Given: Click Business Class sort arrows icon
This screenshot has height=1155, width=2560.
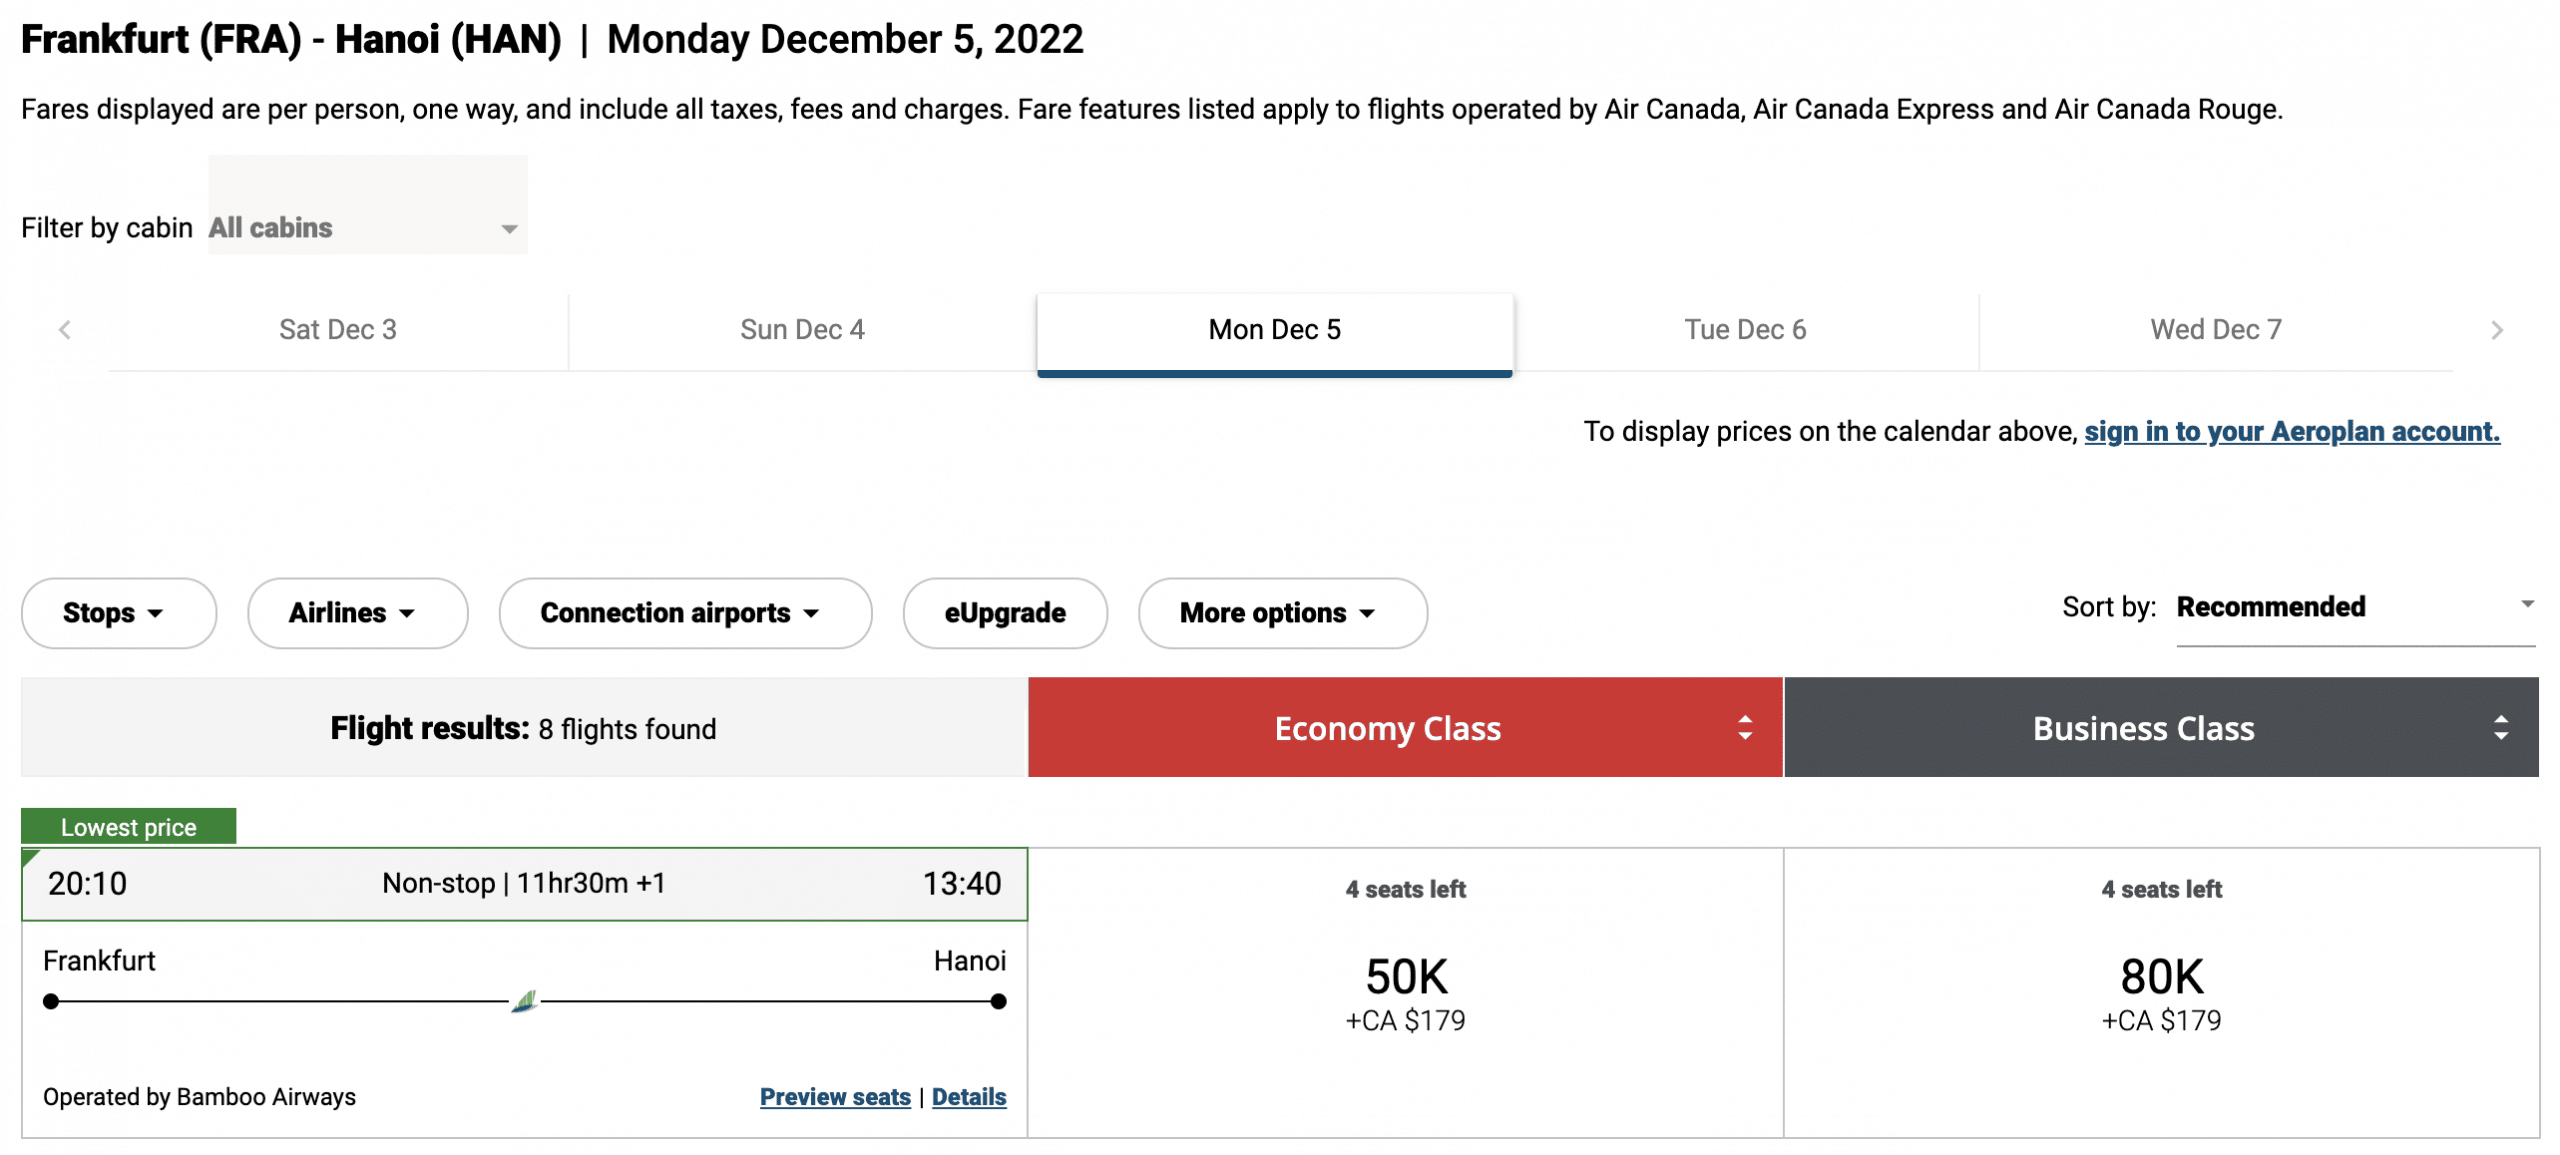Looking at the screenshot, I should [x=2500, y=728].
